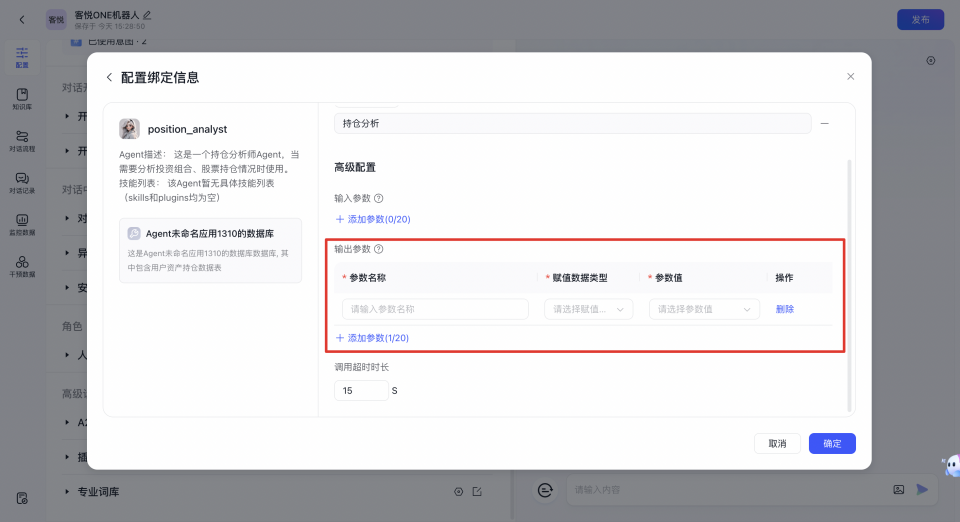
Task: Focus the 请输入参数名称 field
Action: pos(435,309)
